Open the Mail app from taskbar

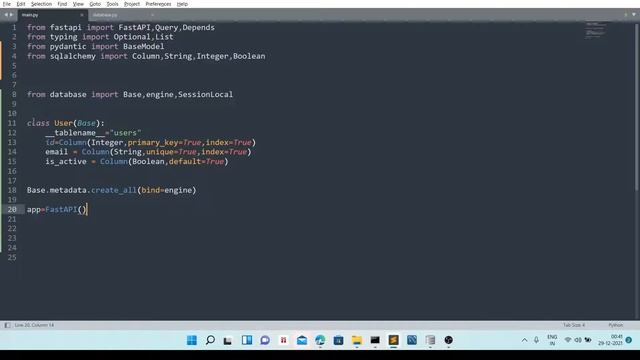(302, 340)
